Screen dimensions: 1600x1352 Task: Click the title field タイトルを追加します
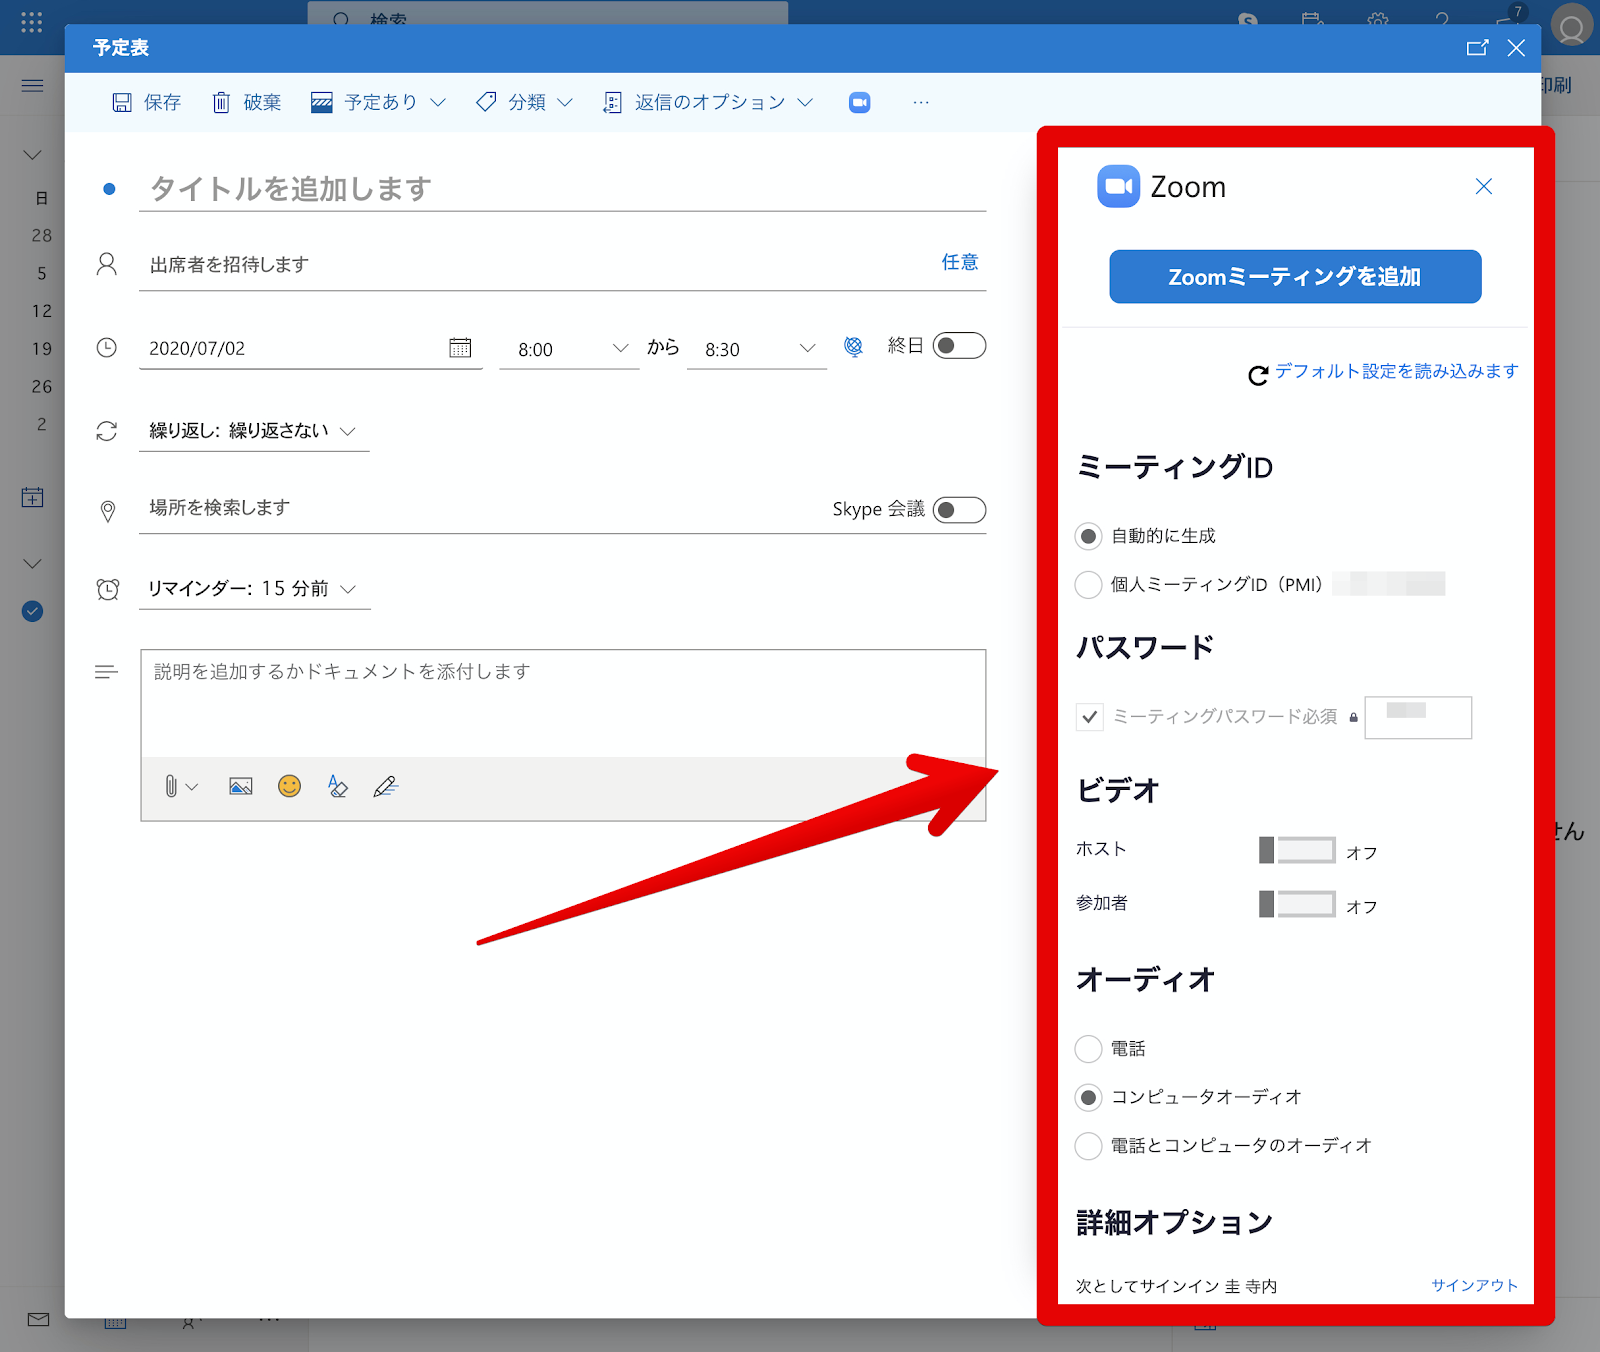pos(562,189)
